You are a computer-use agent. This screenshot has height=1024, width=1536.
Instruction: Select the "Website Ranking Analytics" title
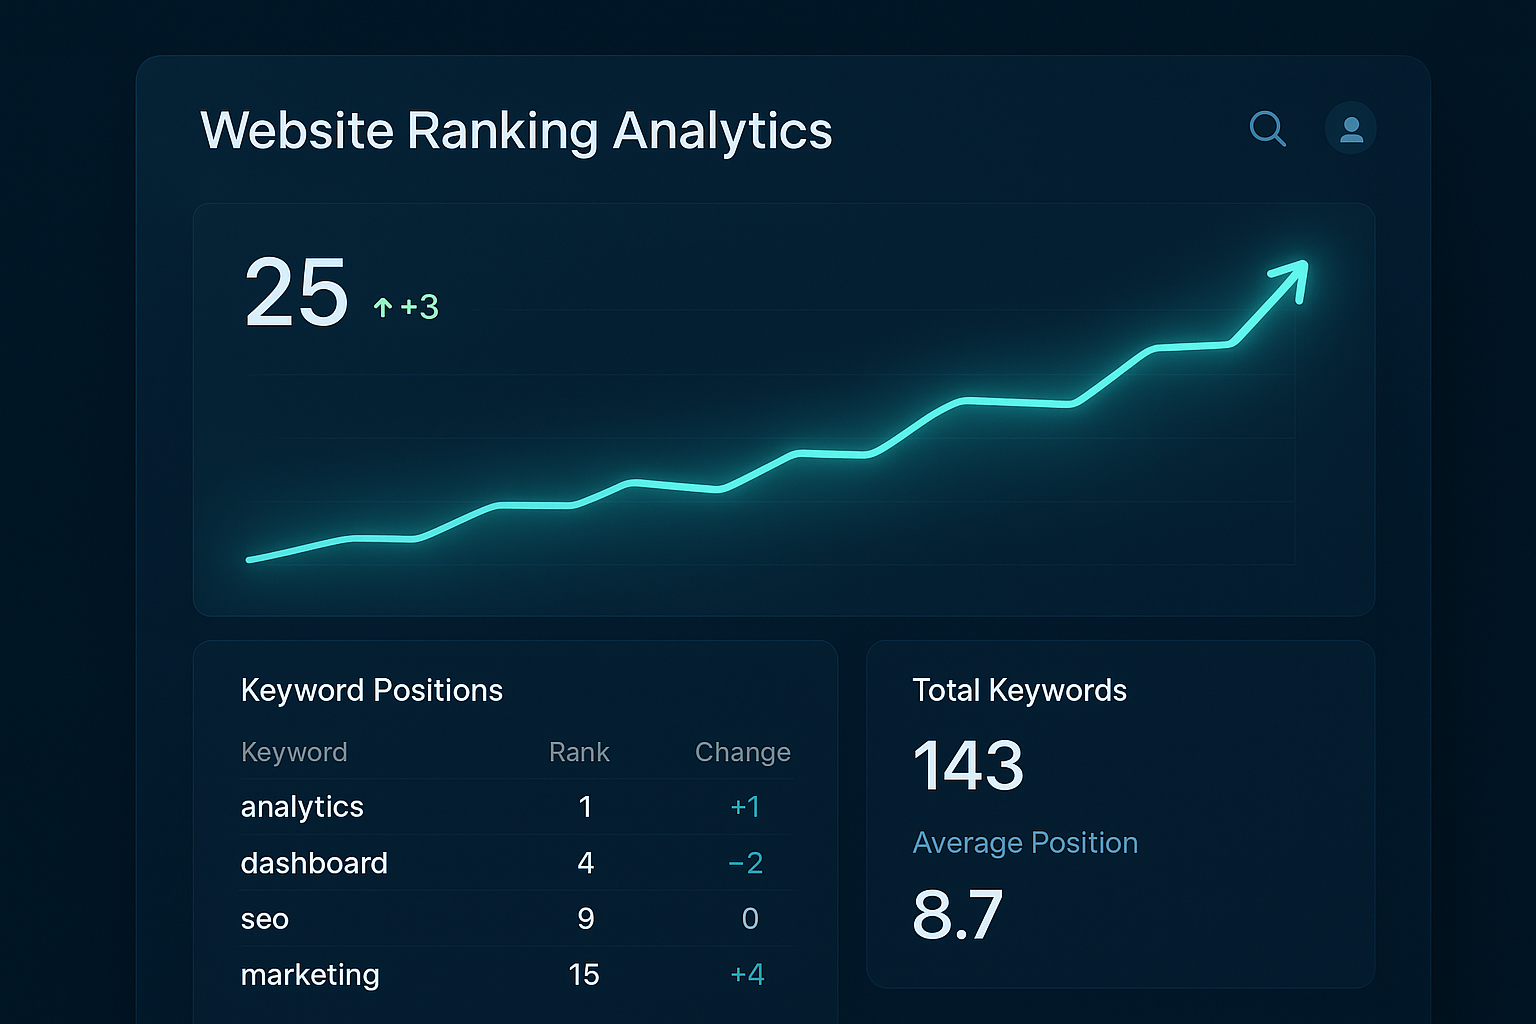(x=516, y=131)
